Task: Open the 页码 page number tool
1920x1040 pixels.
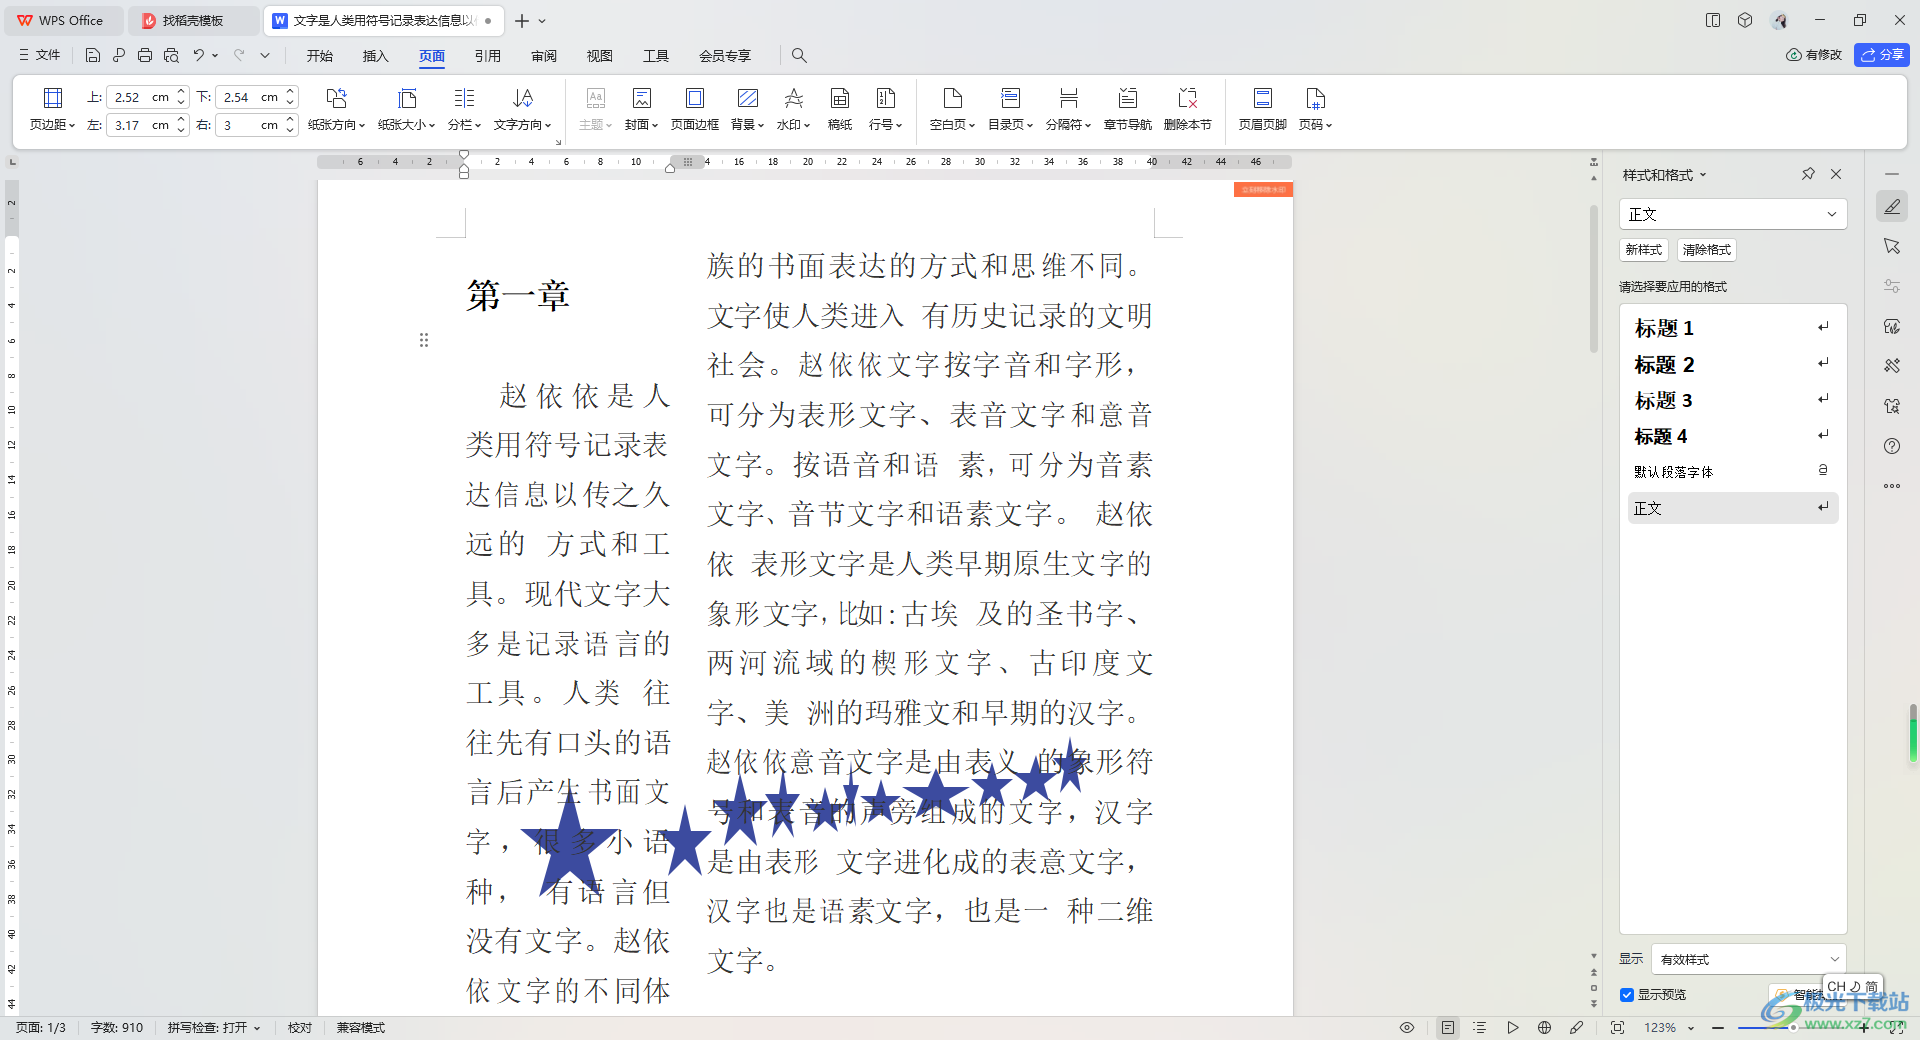Action: pyautogui.click(x=1315, y=109)
